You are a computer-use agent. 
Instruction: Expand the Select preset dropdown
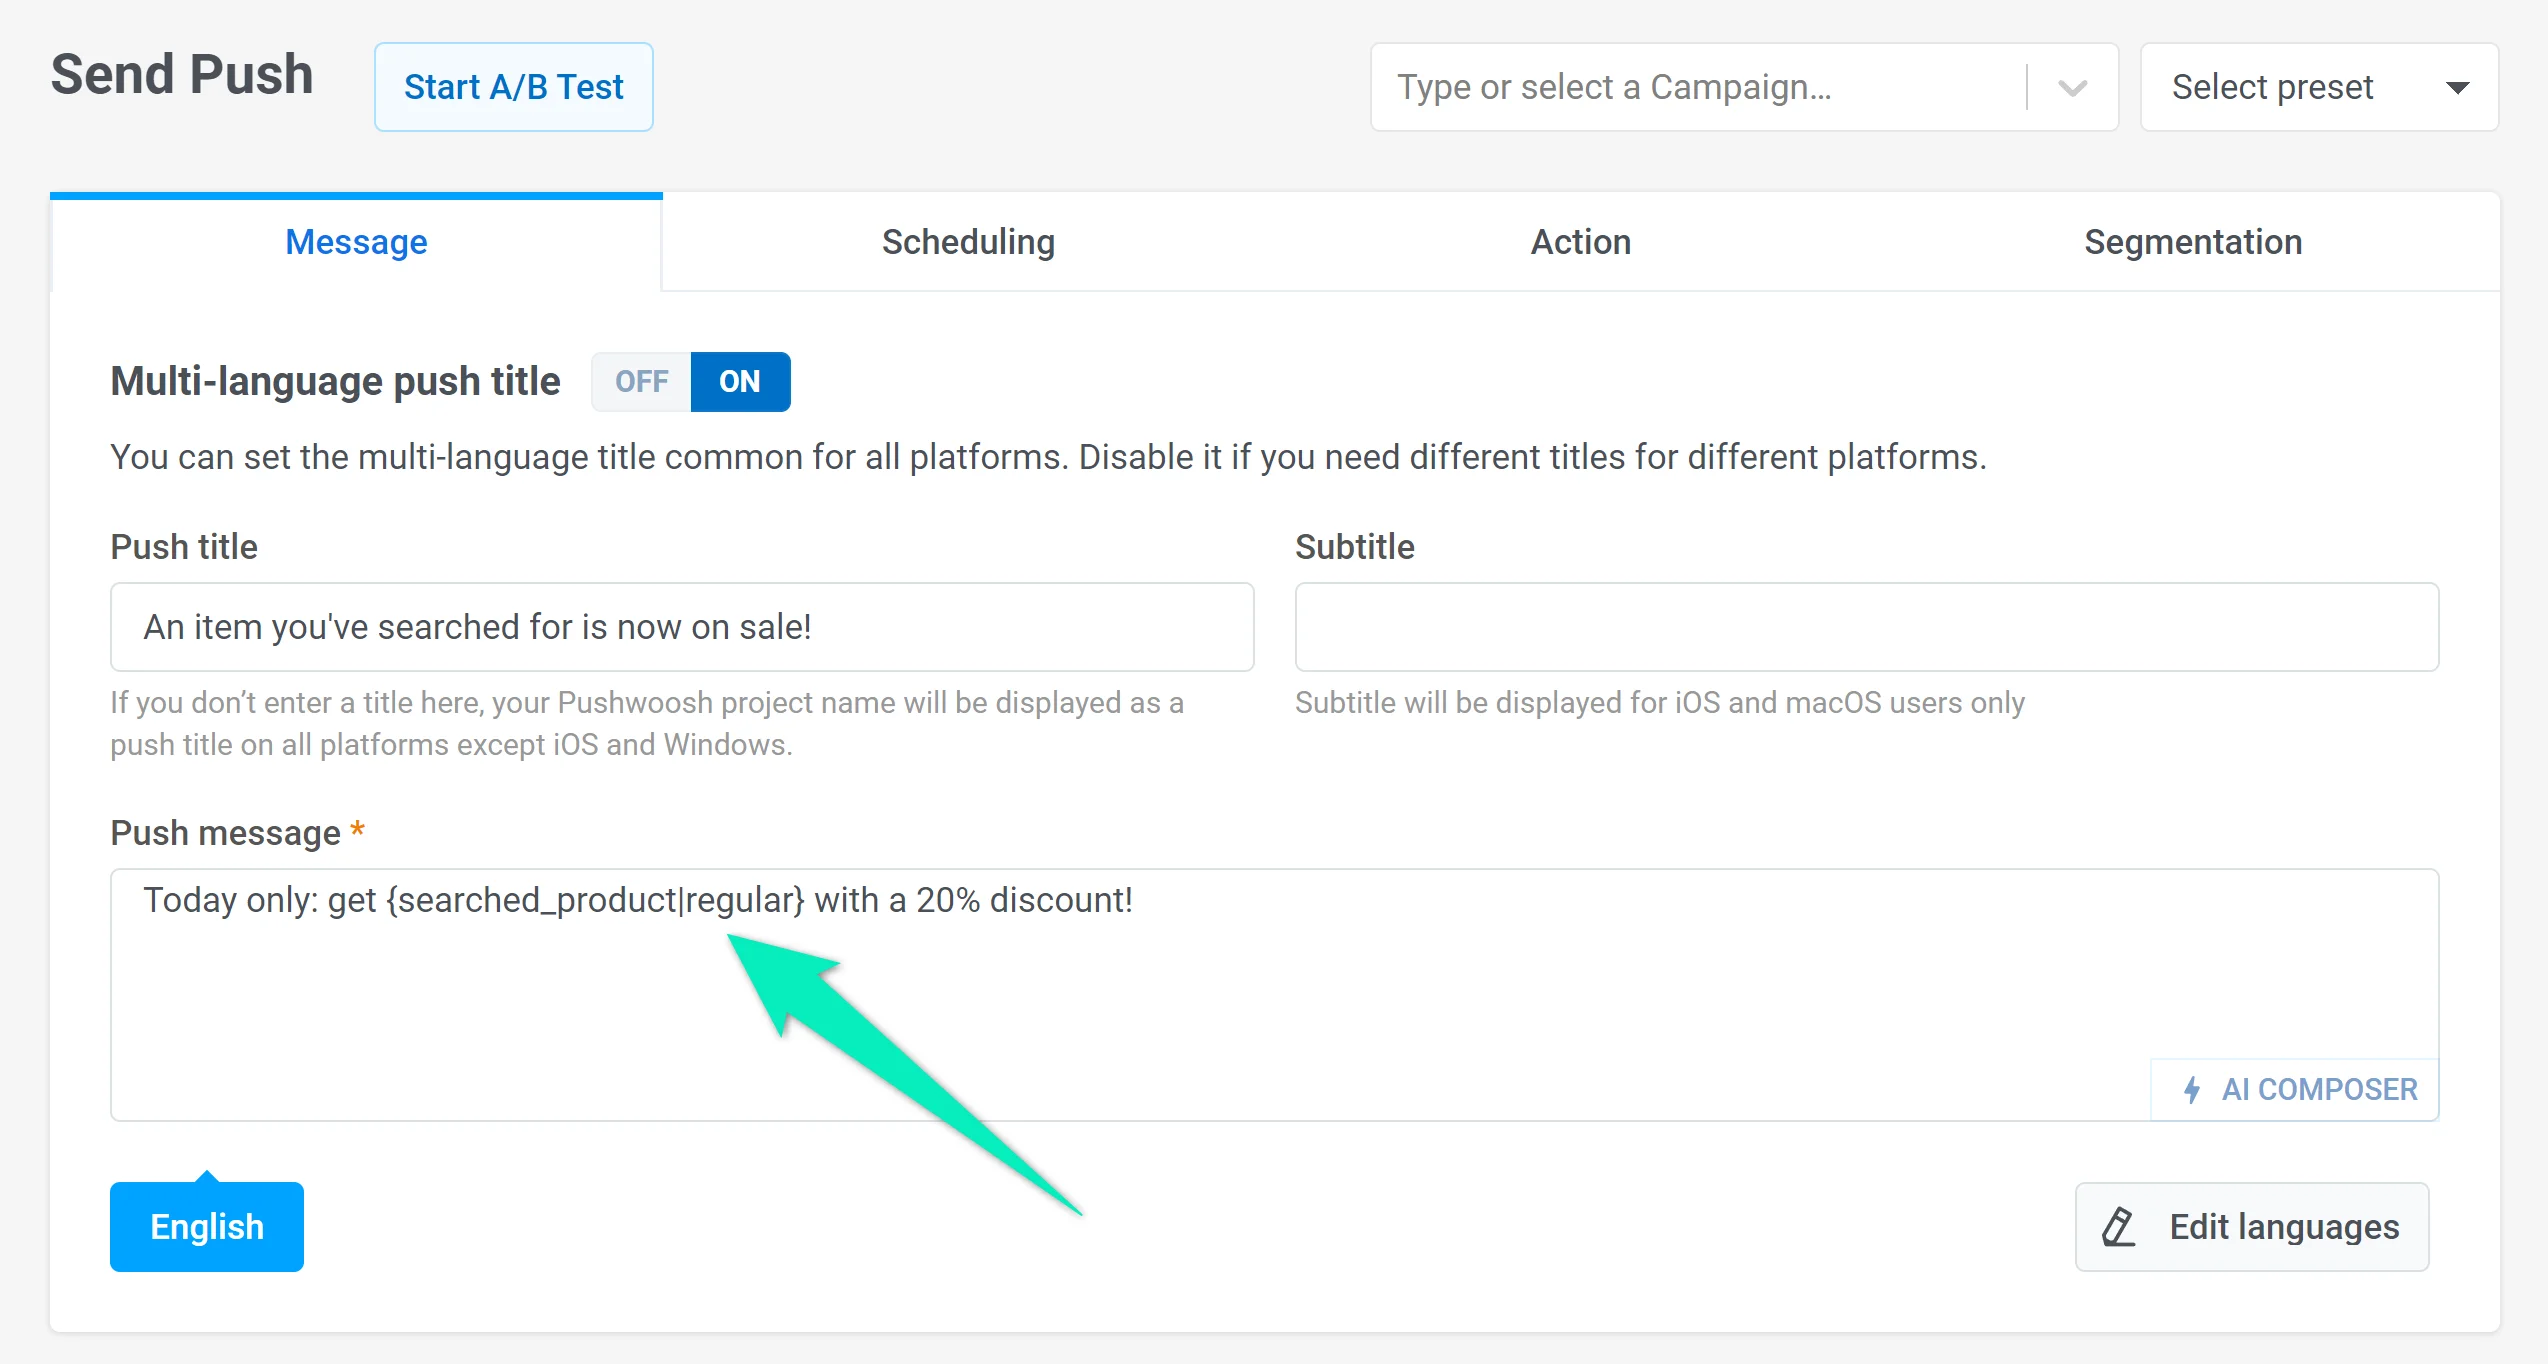(2318, 87)
